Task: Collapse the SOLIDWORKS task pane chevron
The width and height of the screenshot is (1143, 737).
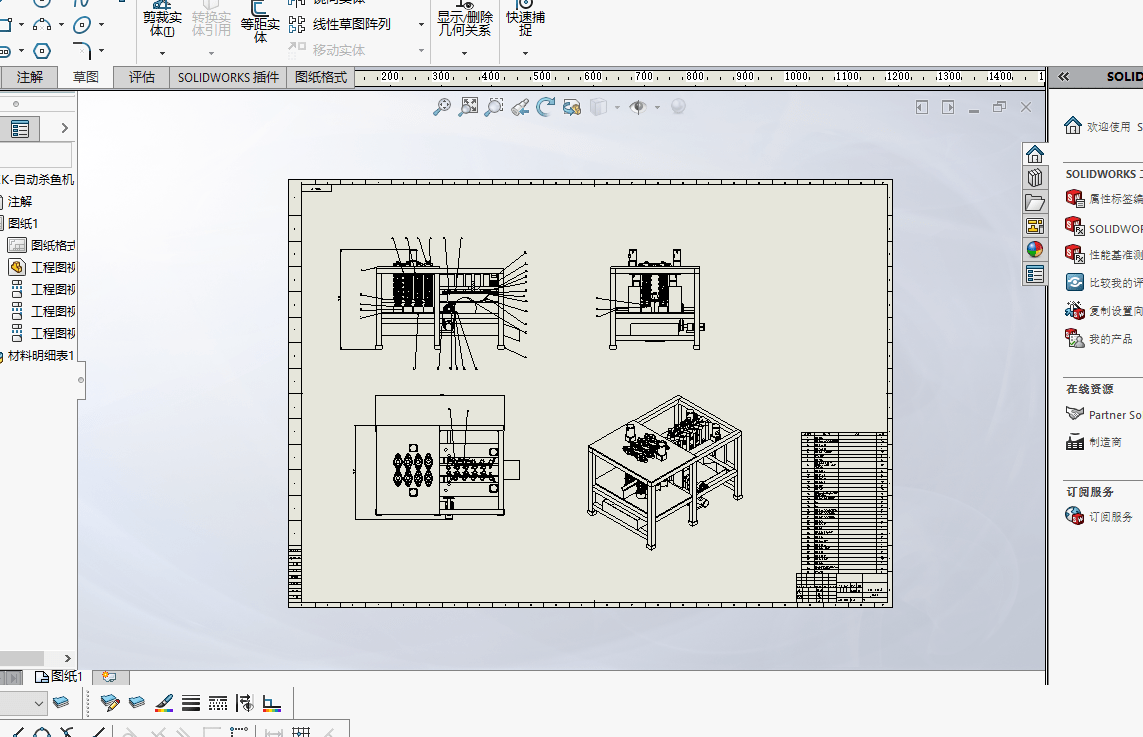Action: tap(1064, 77)
